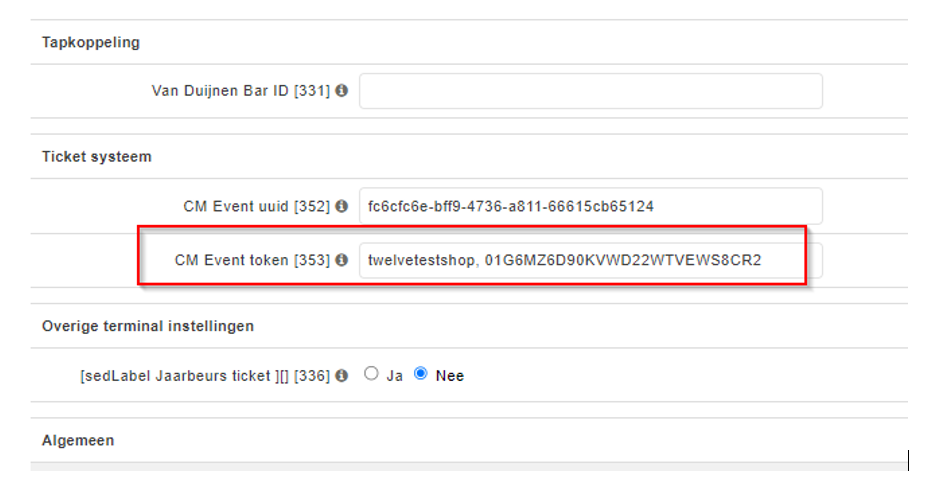Viewport: 931px width, 484px height.
Task: Click info icon next to CM Event uuid
Action: tap(342, 206)
